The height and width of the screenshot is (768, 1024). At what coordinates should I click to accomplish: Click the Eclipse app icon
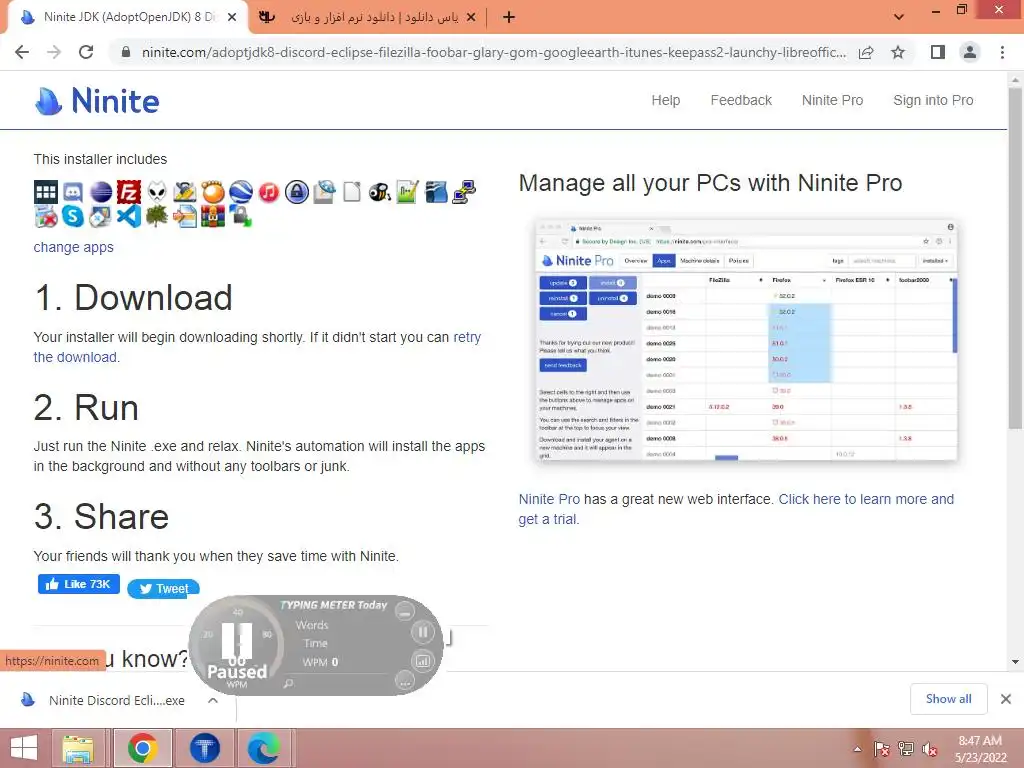(x=101, y=192)
